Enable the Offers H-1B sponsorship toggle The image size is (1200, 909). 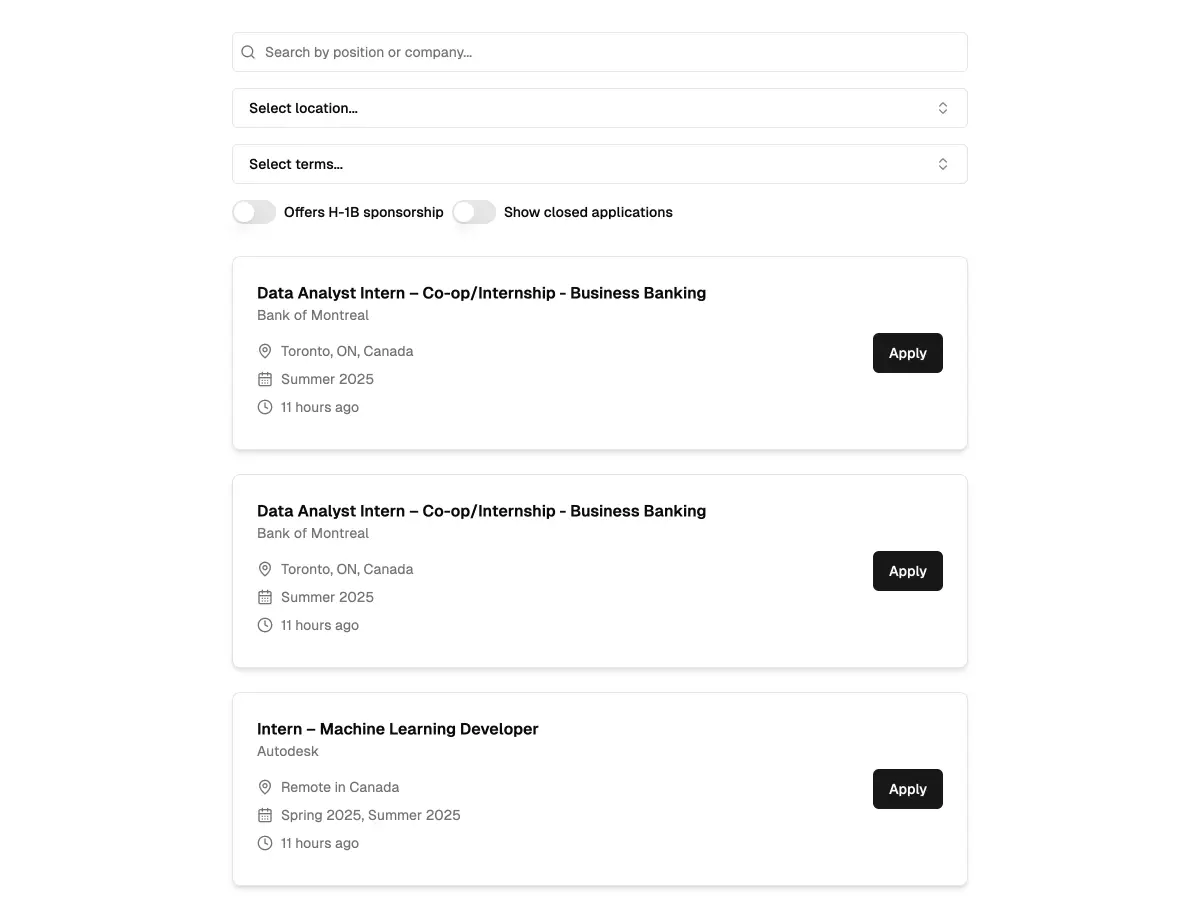pyautogui.click(x=254, y=212)
